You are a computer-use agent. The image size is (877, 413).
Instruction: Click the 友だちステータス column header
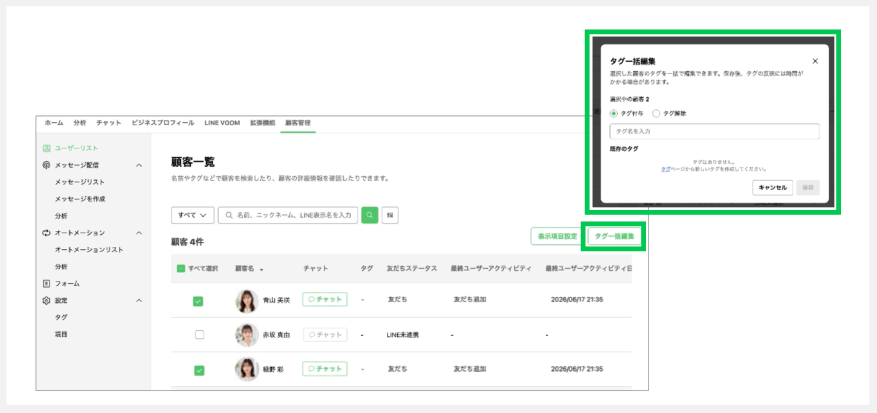point(411,269)
